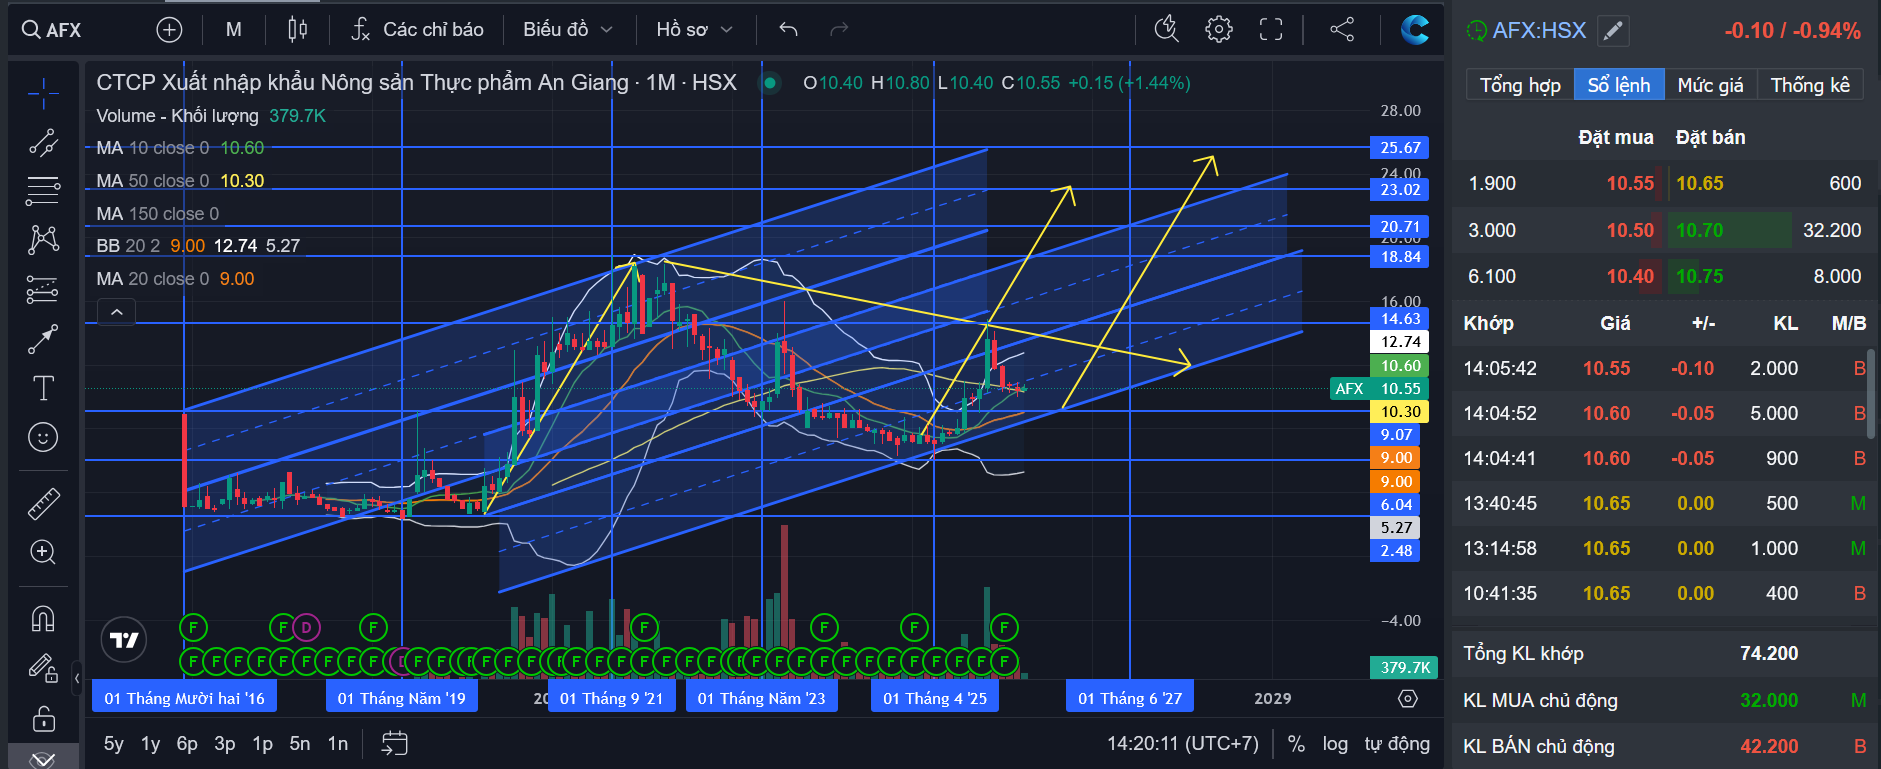The height and width of the screenshot is (769, 1881).
Task: Open symbol search for AFX
Action: [x=52, y=30]
